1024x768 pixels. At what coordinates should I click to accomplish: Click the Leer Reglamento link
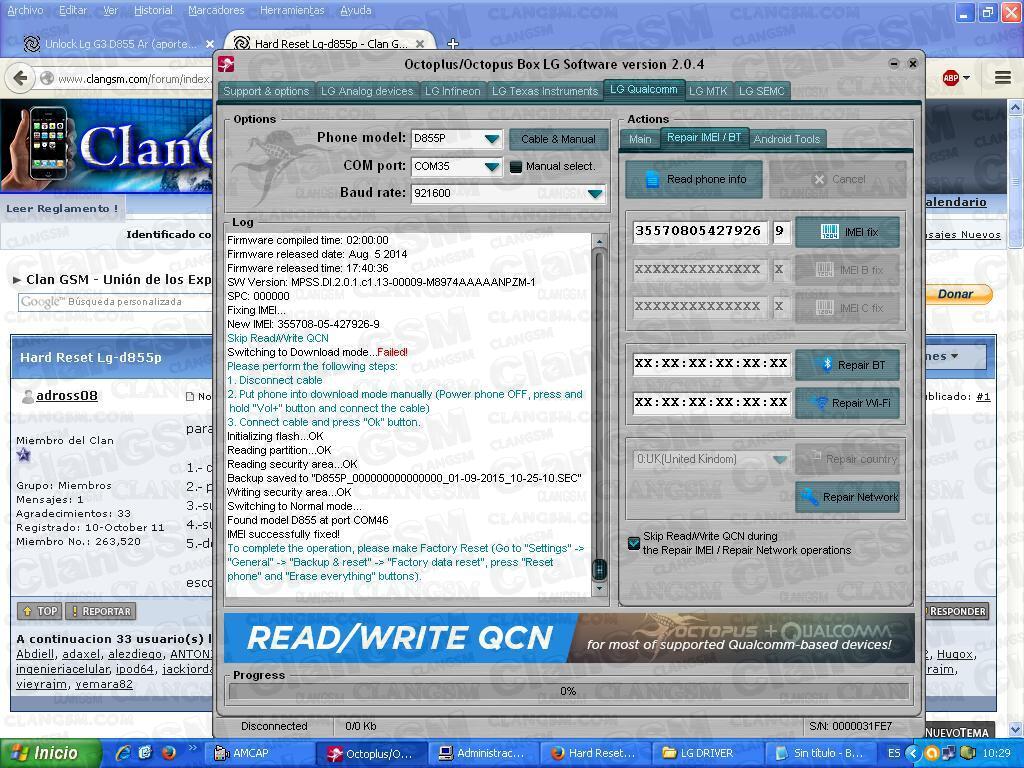click(x=62, y=208)
